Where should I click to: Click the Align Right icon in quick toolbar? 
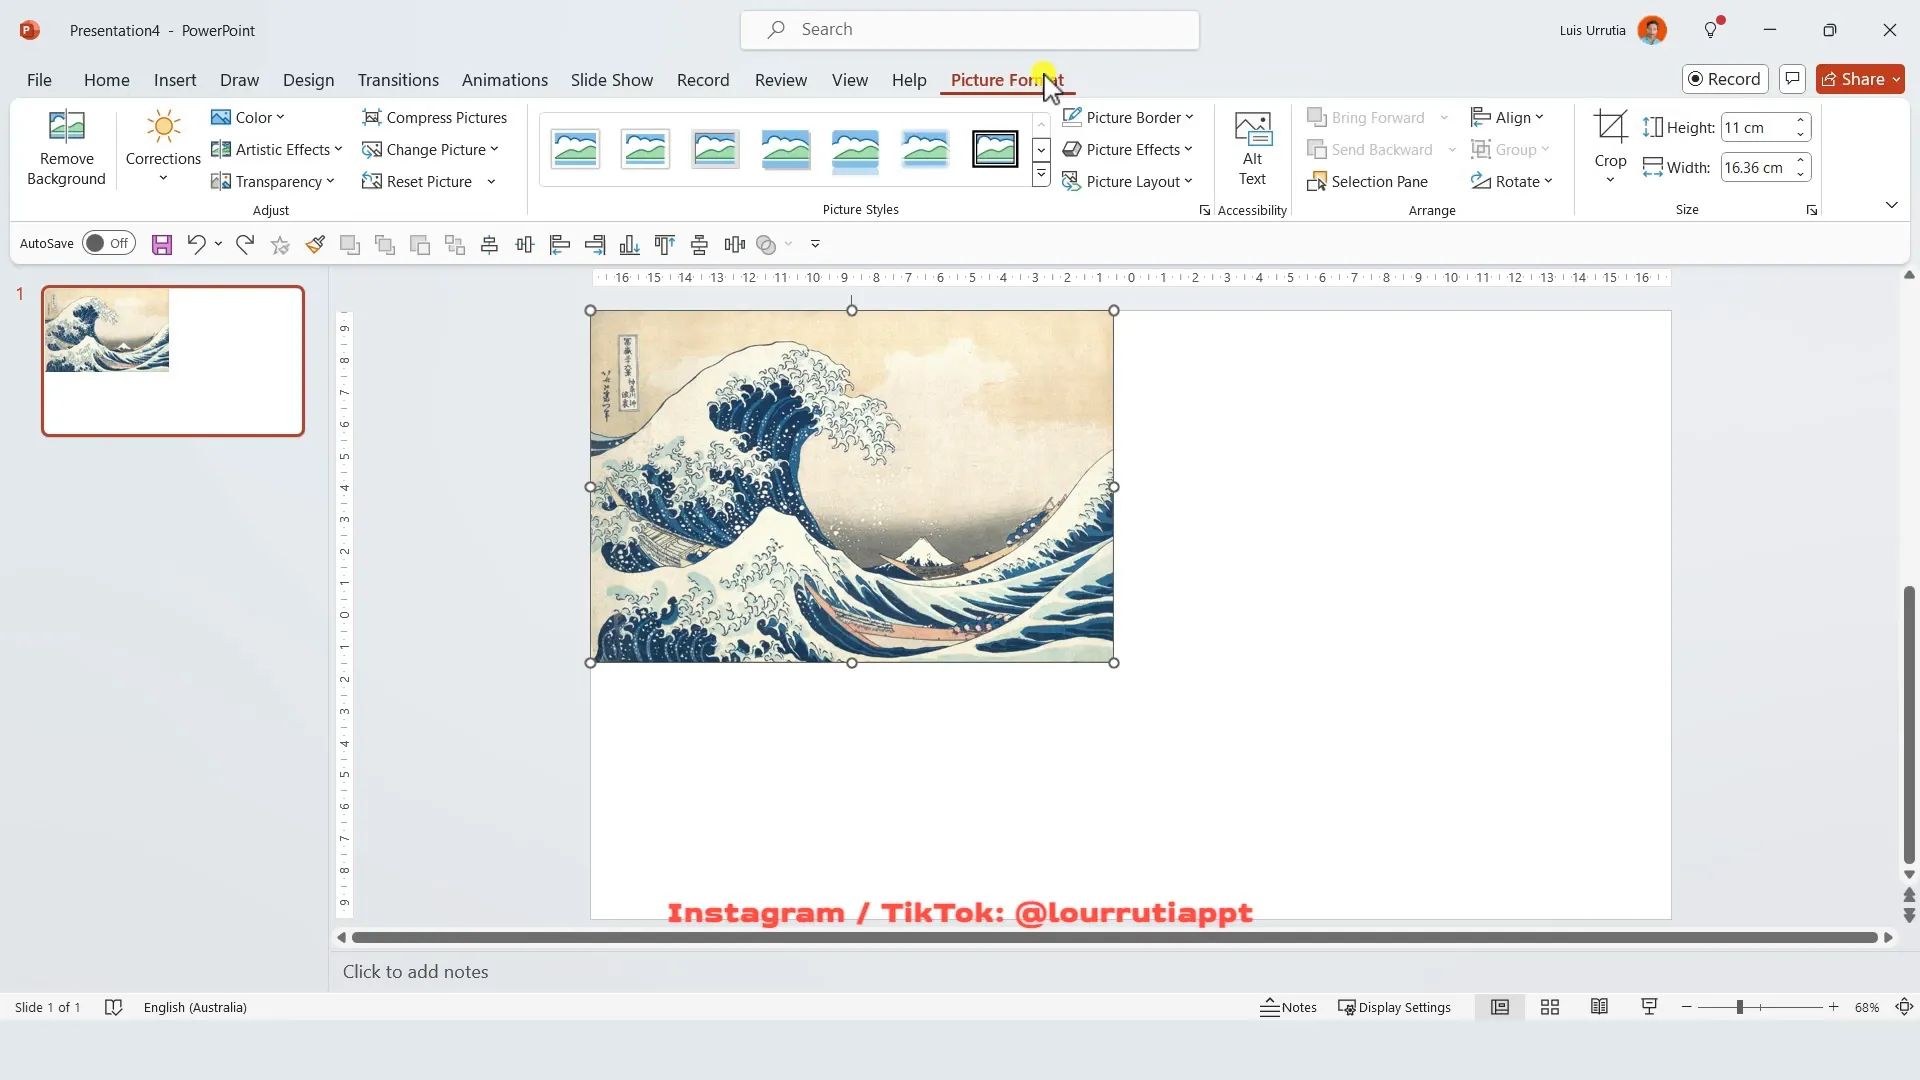[x=595, y=244]
